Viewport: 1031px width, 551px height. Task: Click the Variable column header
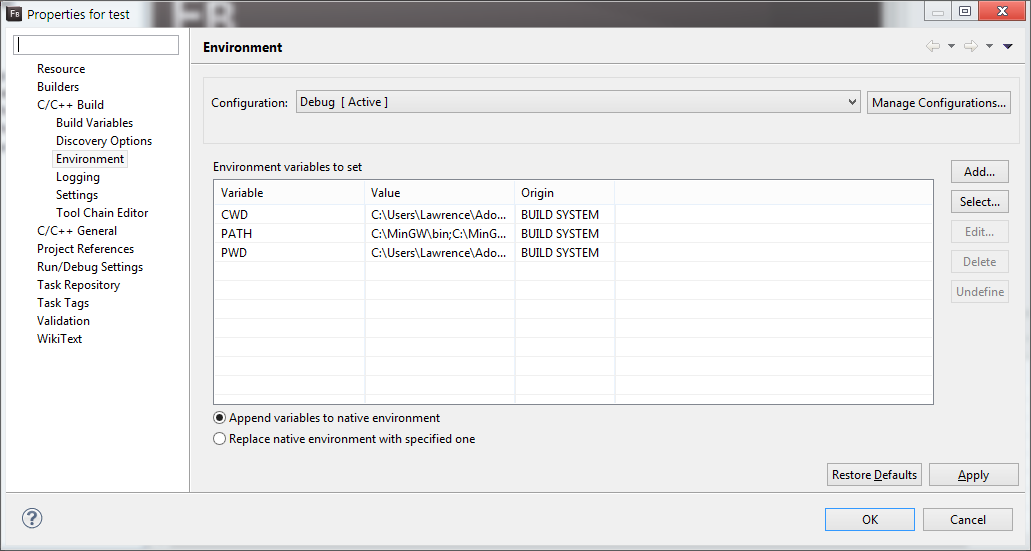(289, 193)
